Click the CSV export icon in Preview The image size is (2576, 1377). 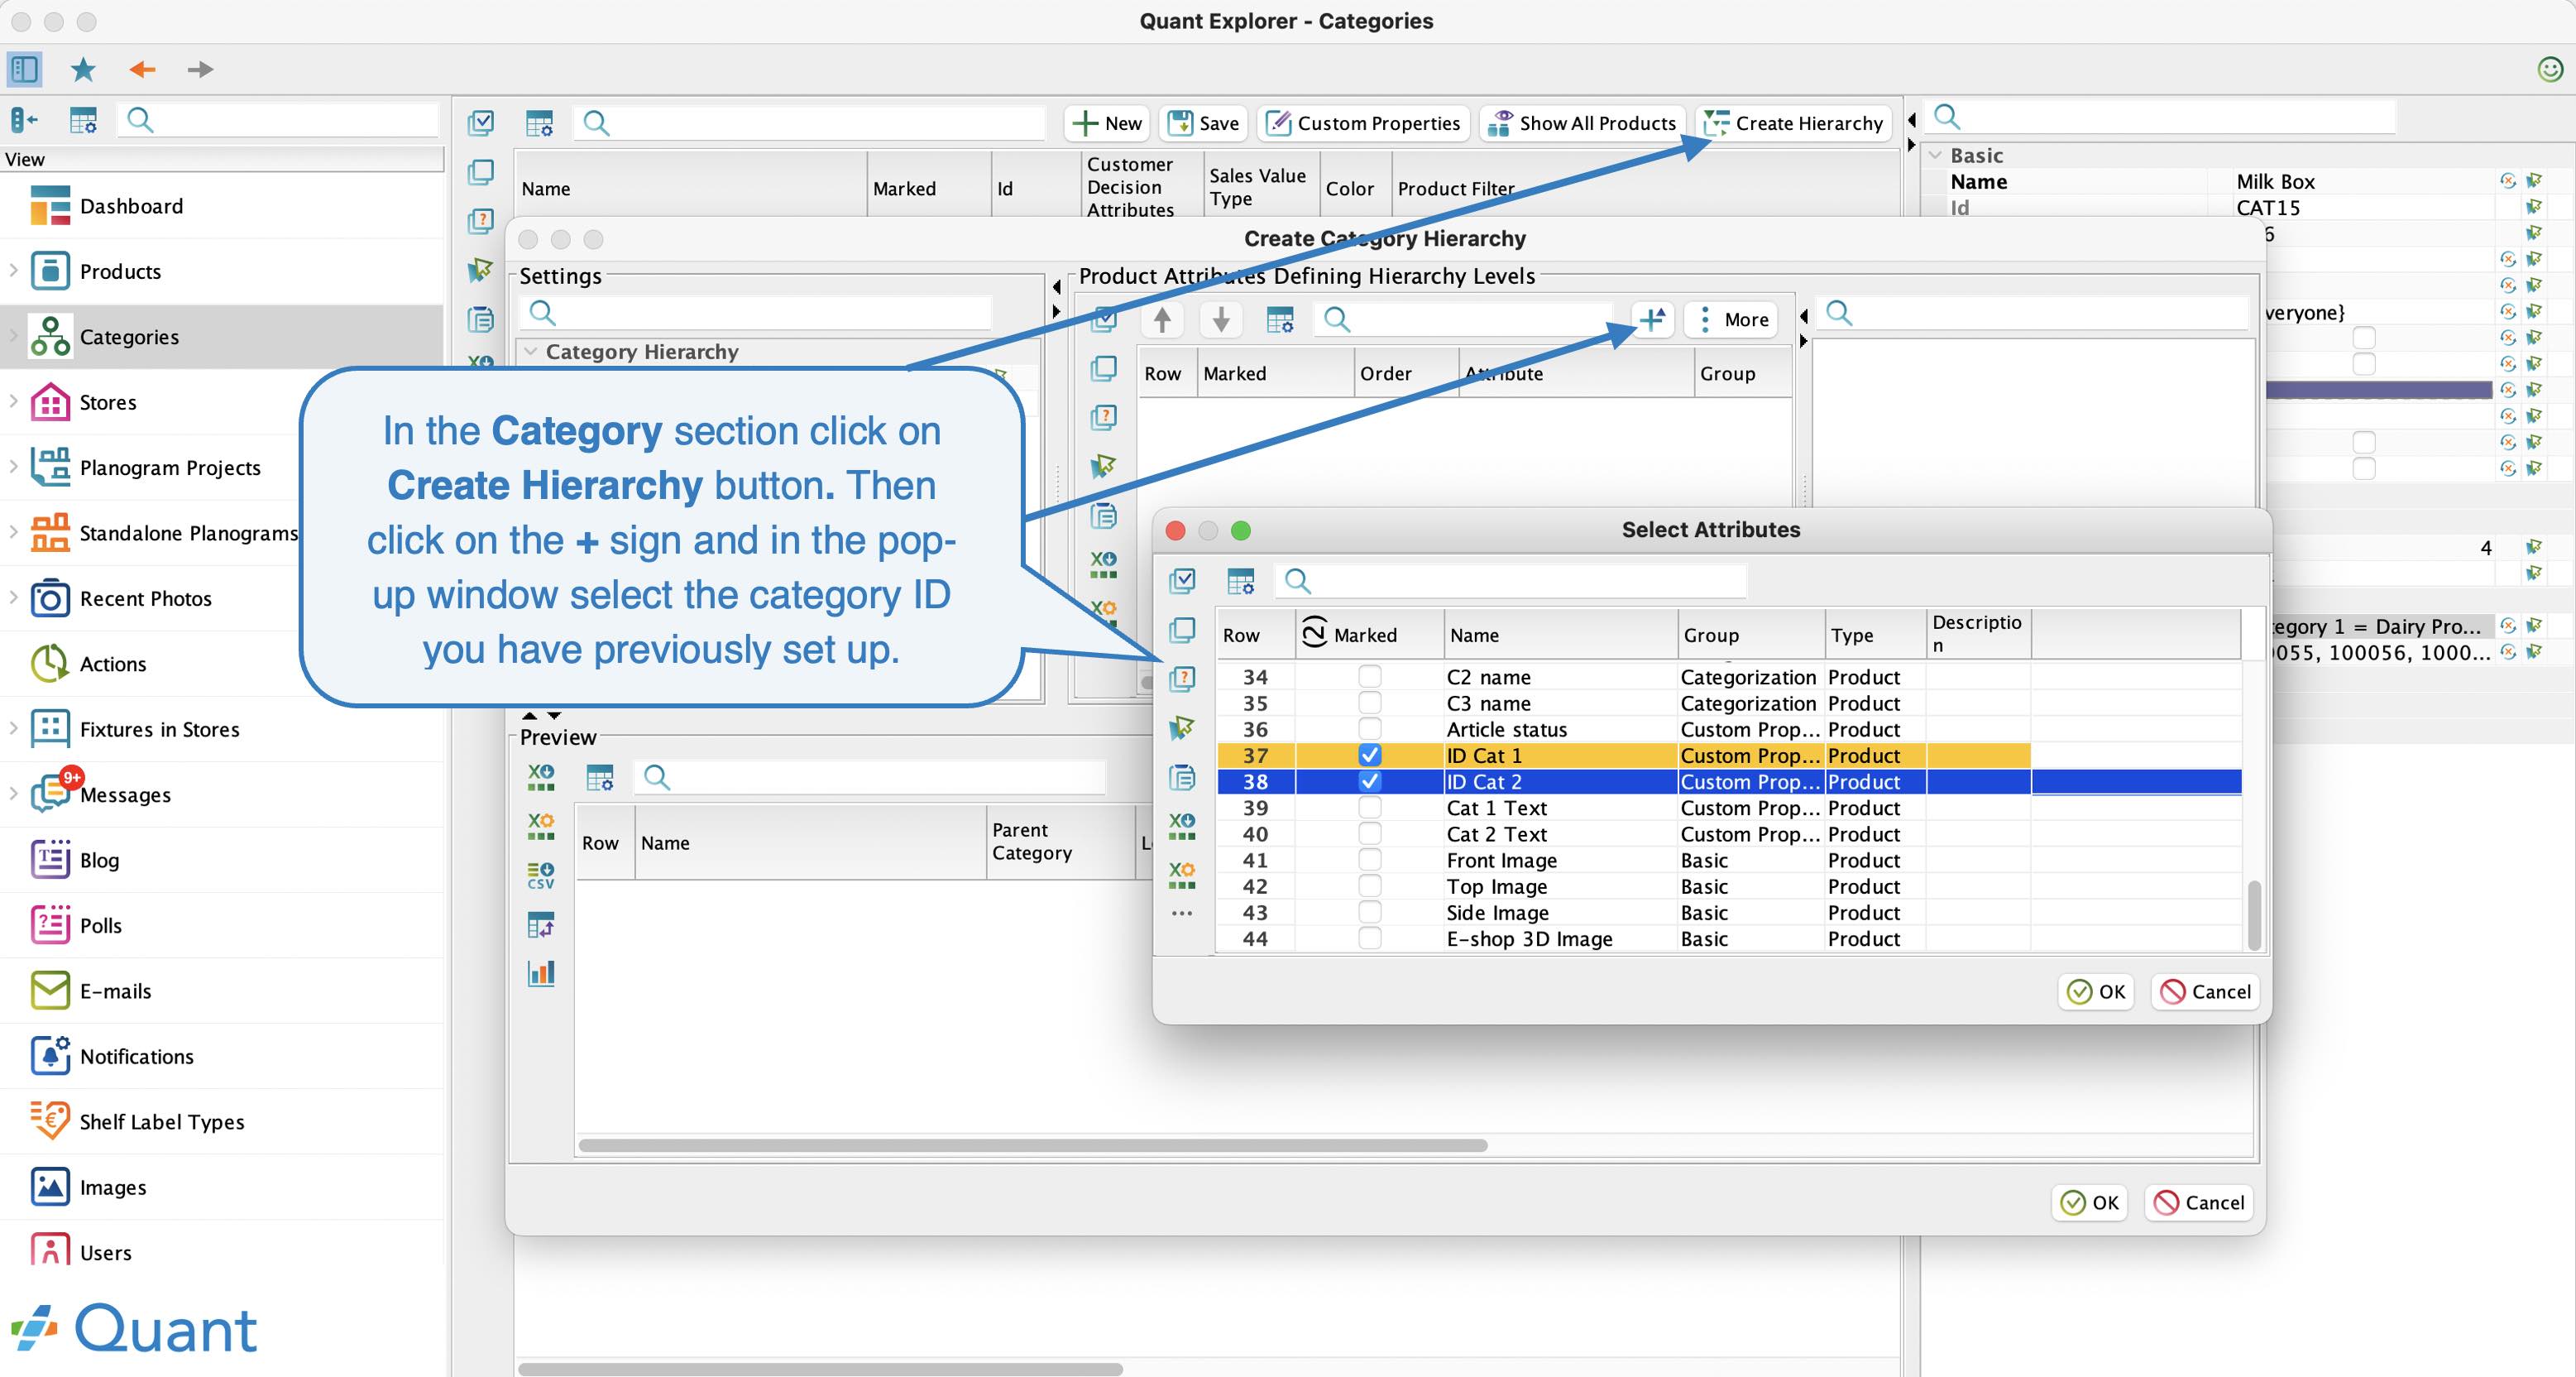(x=541, y=875)
